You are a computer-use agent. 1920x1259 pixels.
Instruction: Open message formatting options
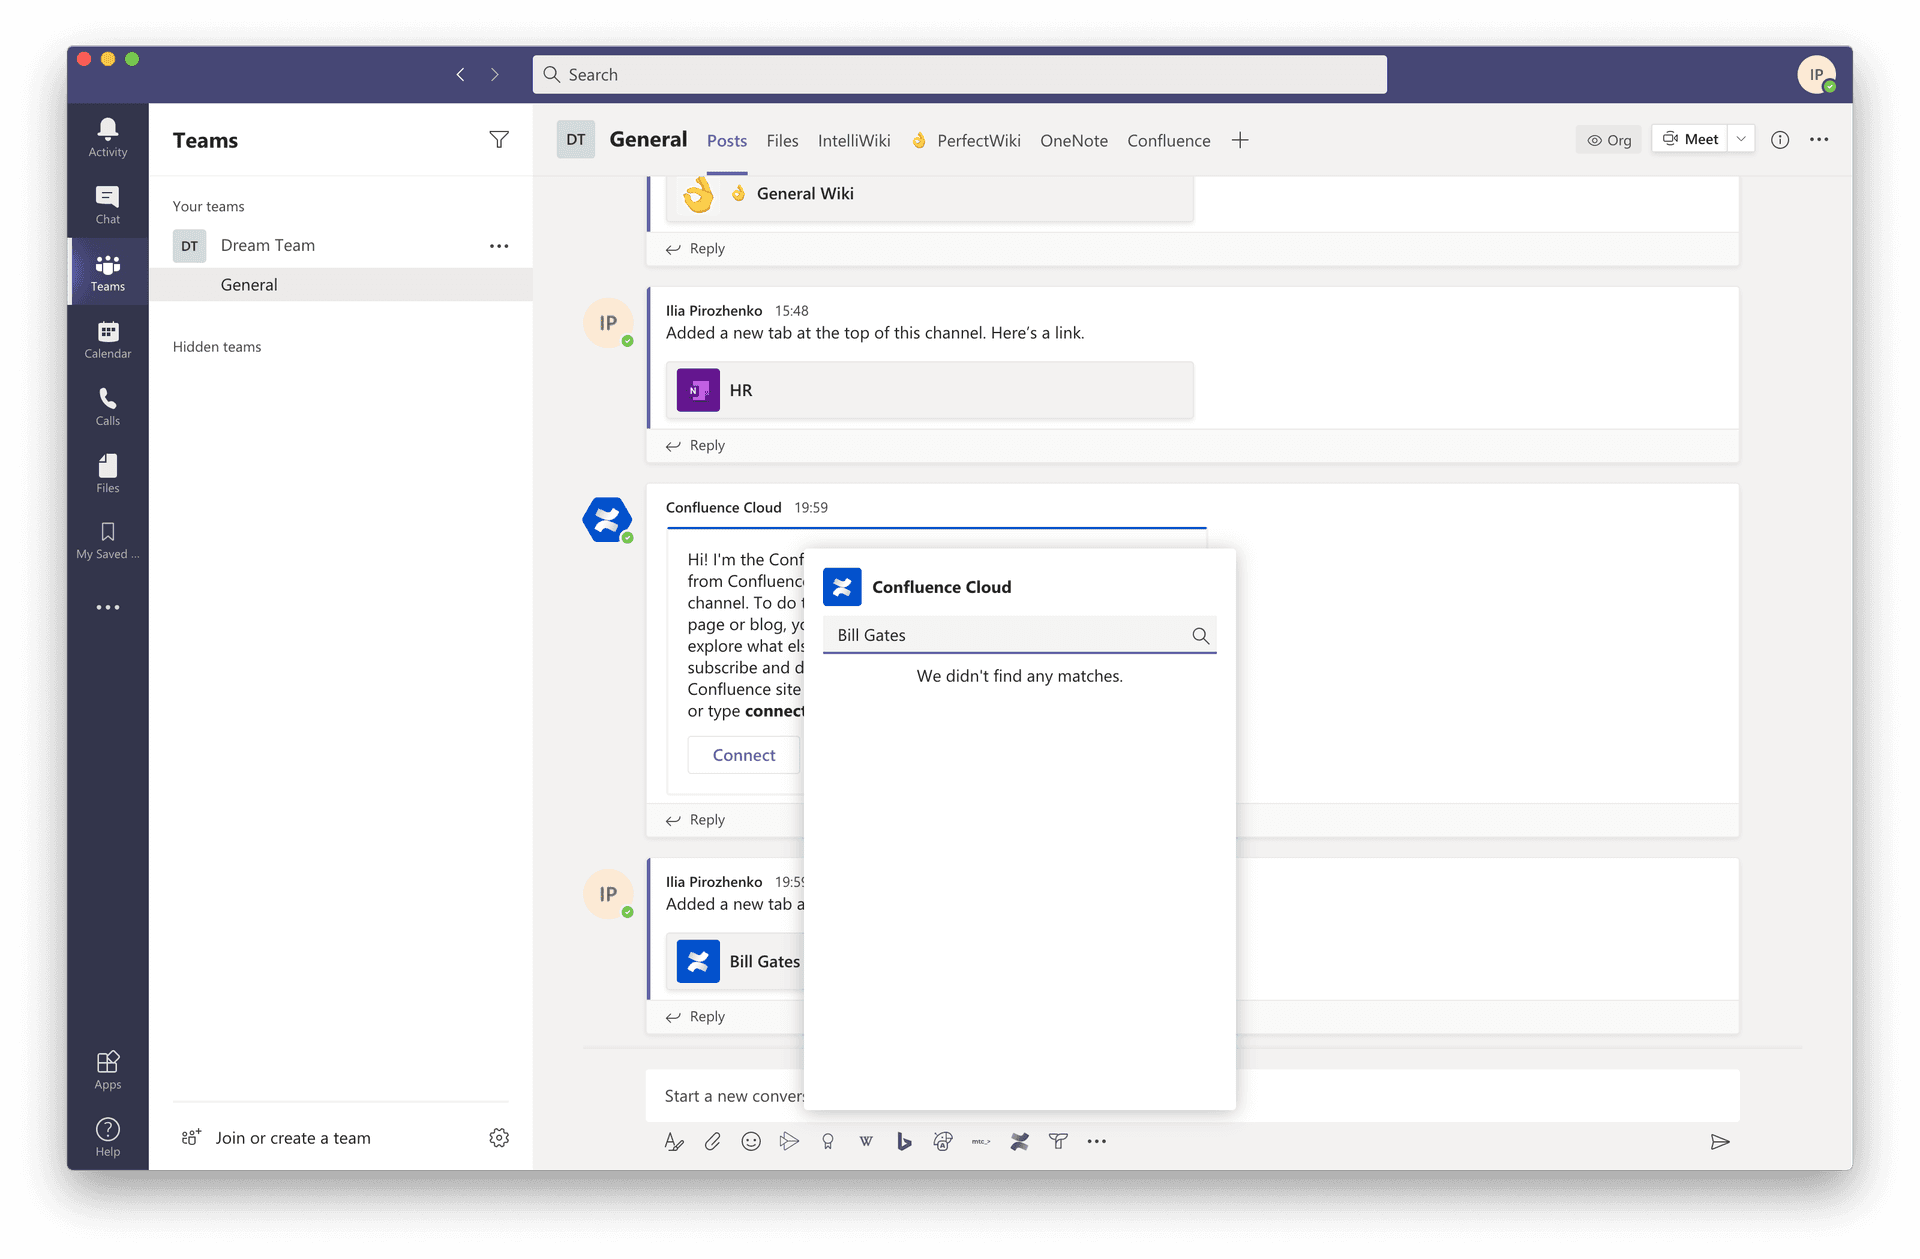(674, 1141)
